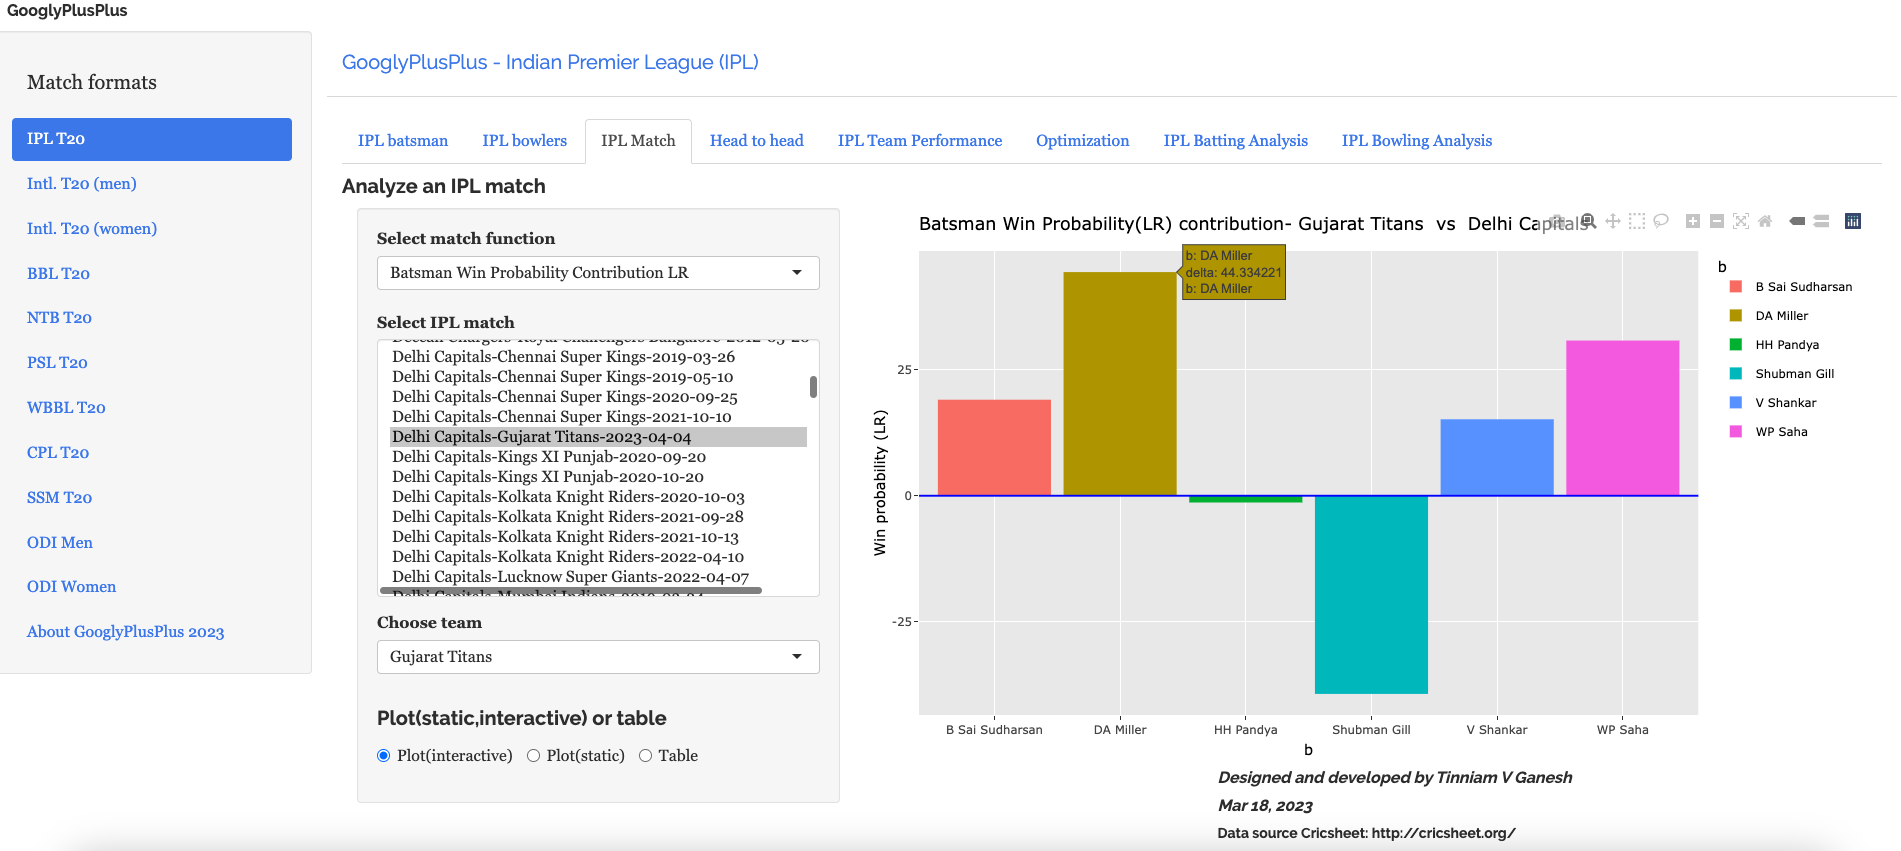
Task: Activate the Pan tool in plot toolbar
Action: click(1612, 221)
